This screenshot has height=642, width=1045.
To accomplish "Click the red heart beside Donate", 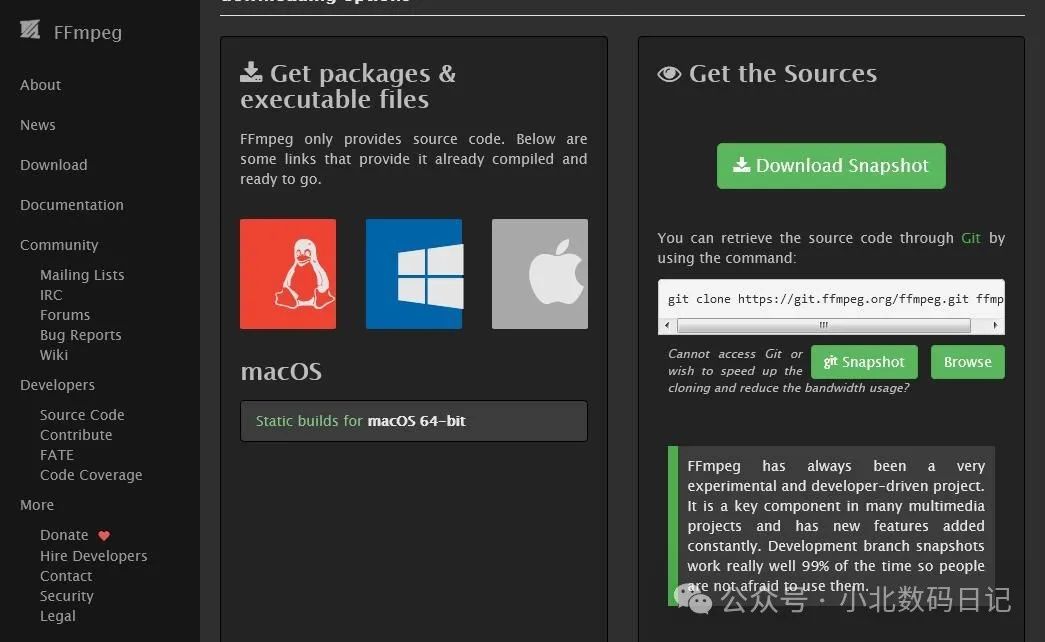I will pyautogui.click(x=104, y=536).
